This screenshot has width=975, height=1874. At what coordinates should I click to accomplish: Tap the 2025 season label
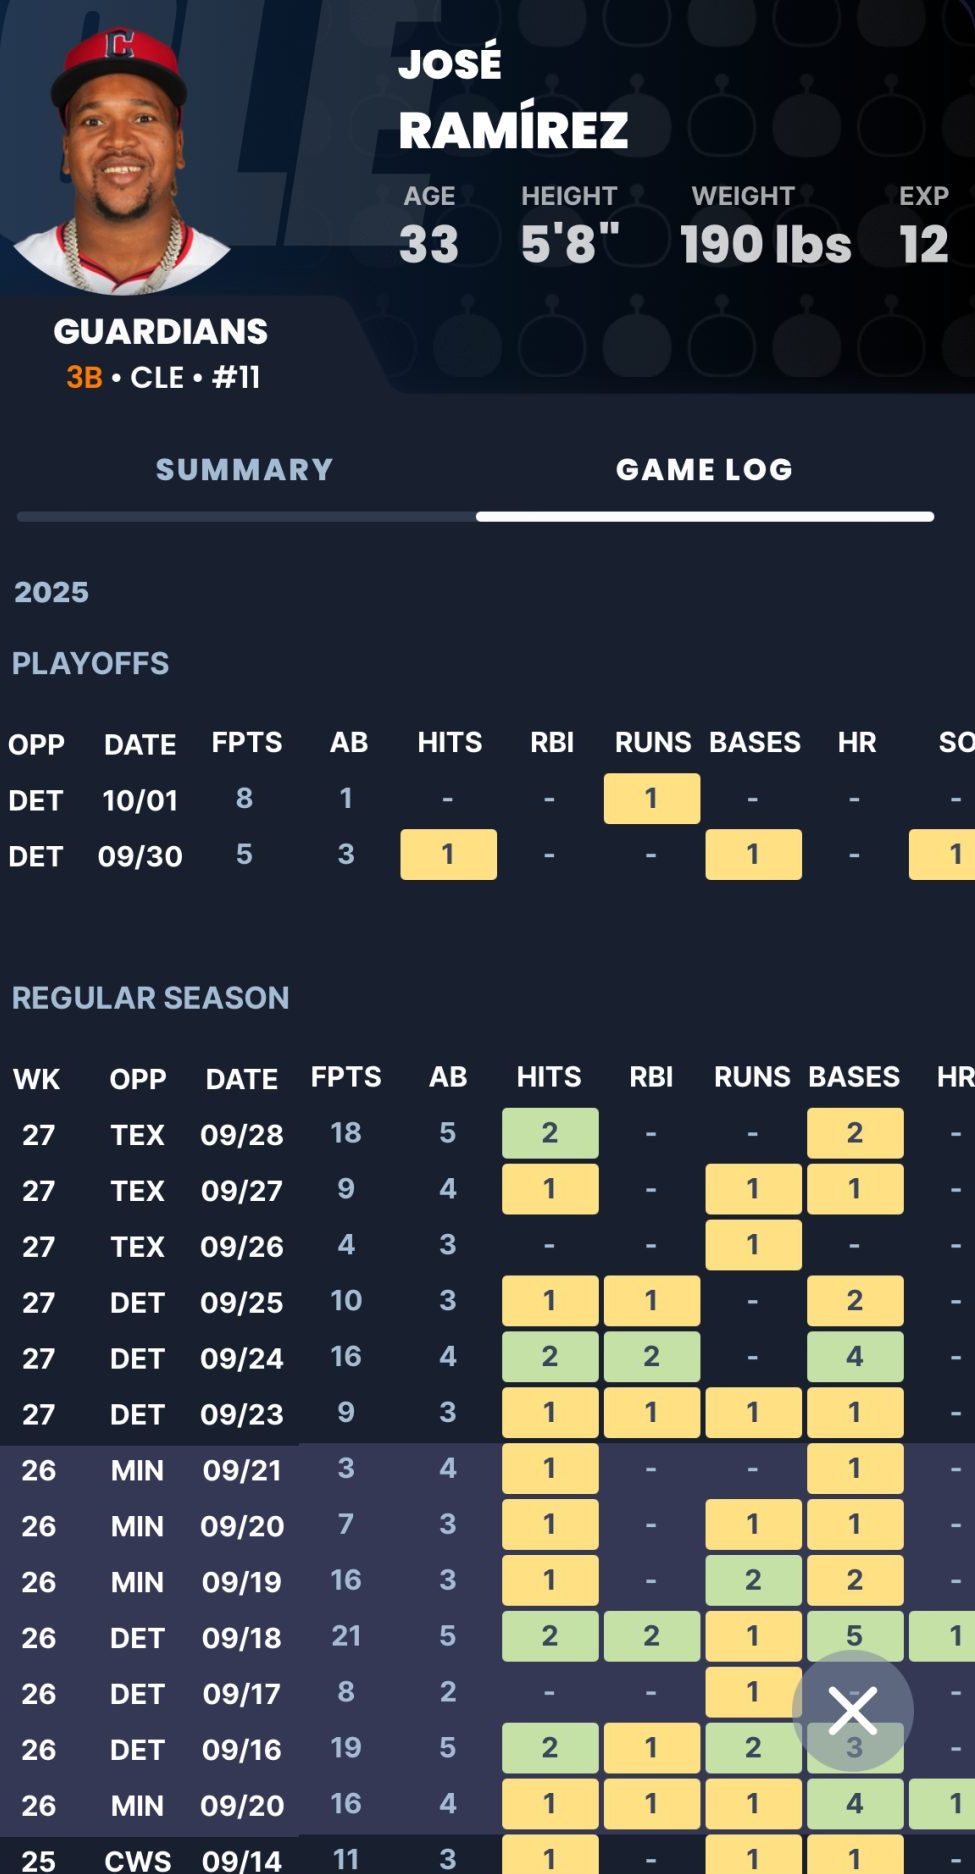51,592
